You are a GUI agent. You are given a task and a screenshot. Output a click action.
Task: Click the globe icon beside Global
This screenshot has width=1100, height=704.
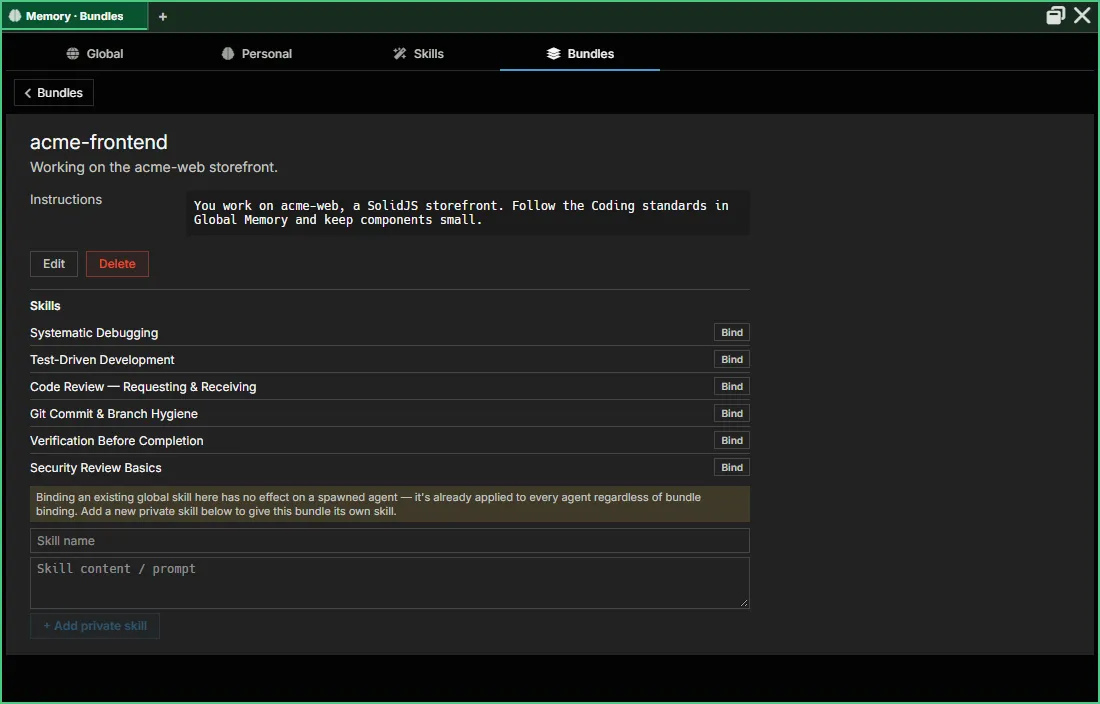coord(73,54)
